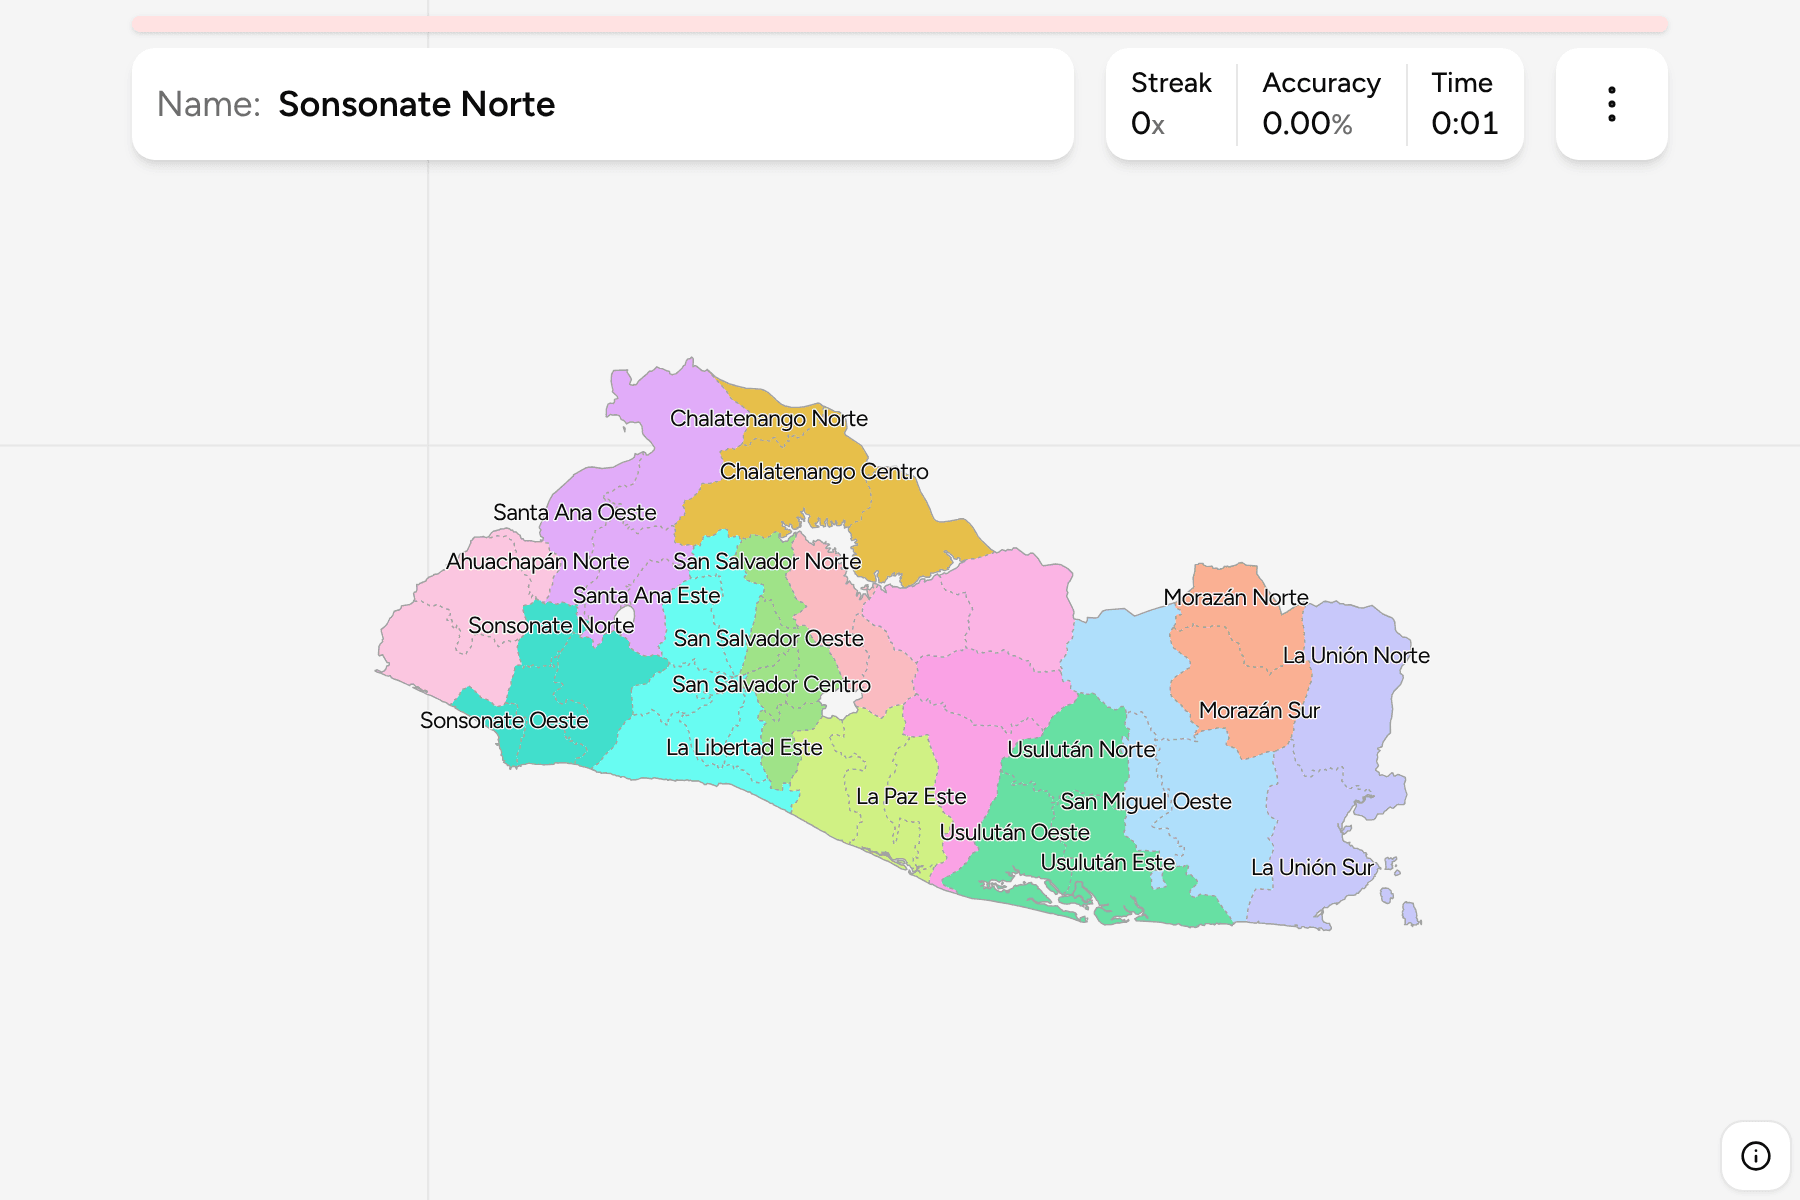Click the Time counter value
The image size is (1800, 1200).
tap(1464, 123)
